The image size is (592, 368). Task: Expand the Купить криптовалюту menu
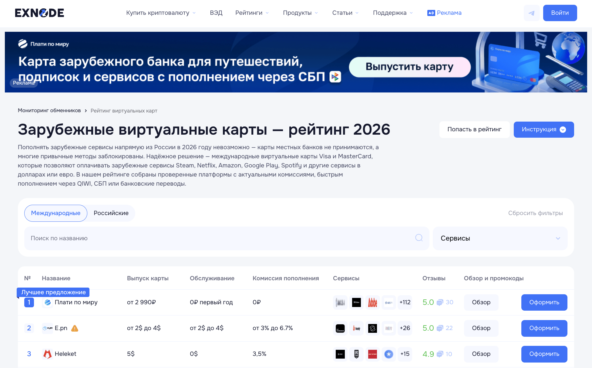[161, 13]
